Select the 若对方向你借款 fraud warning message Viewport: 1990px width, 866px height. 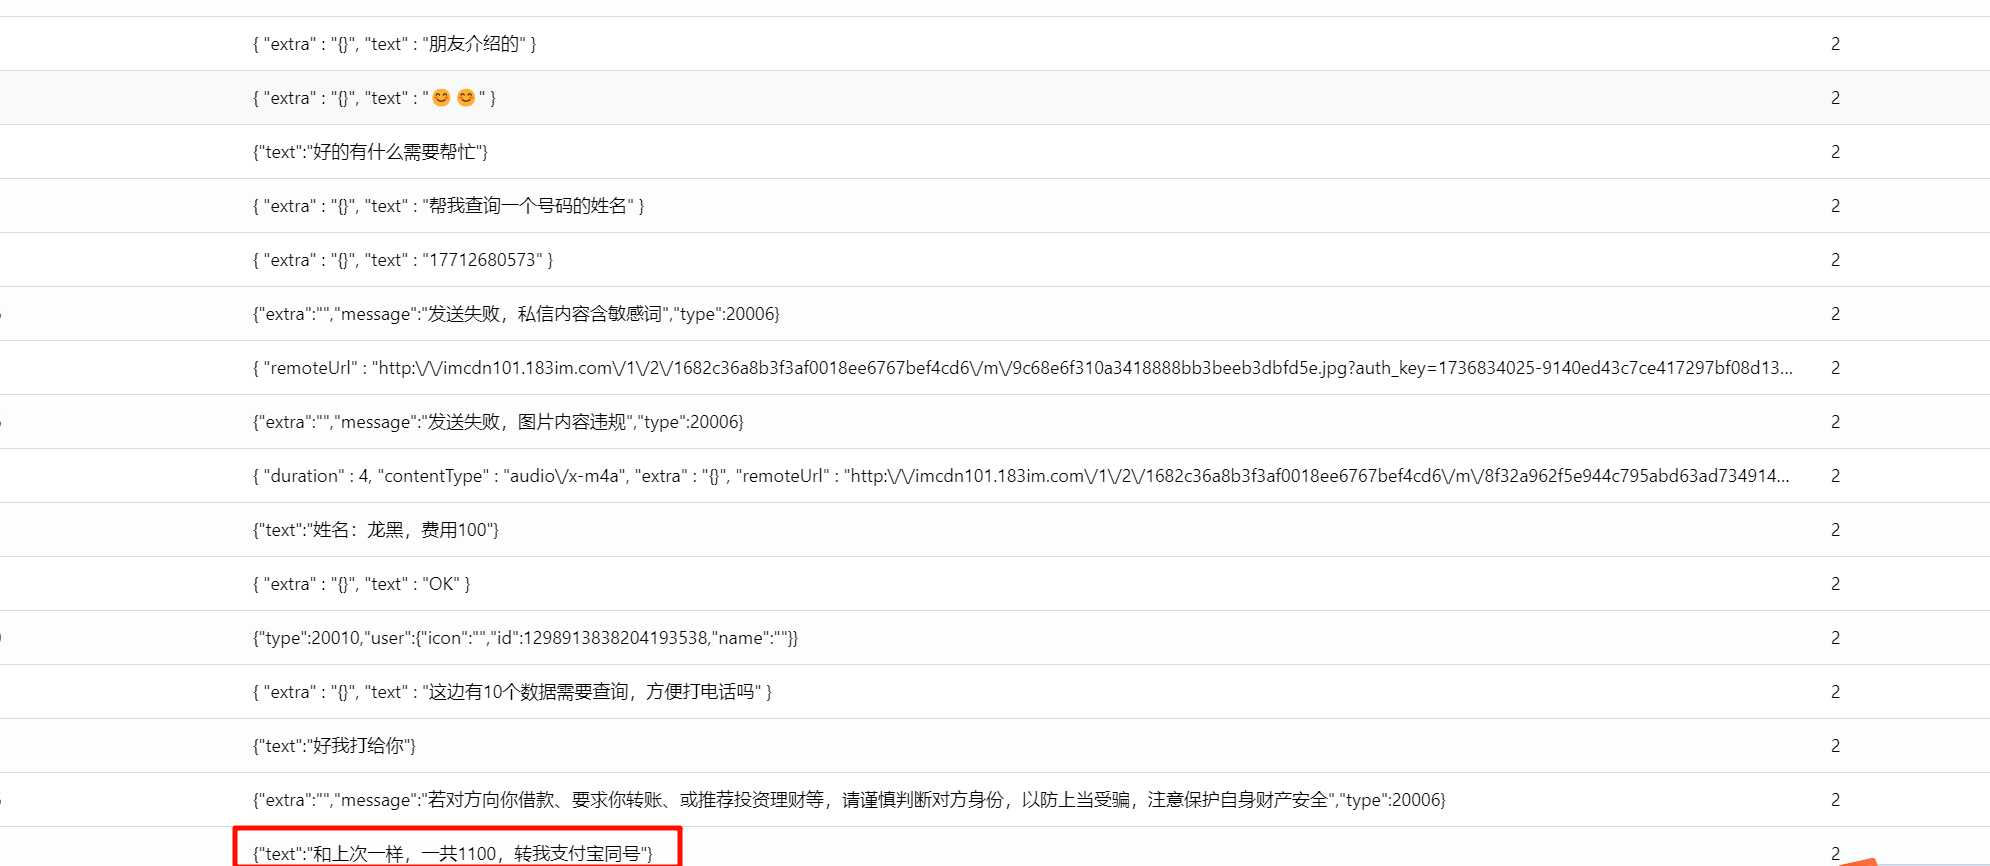pyautogui.click(x=849, y=800)
